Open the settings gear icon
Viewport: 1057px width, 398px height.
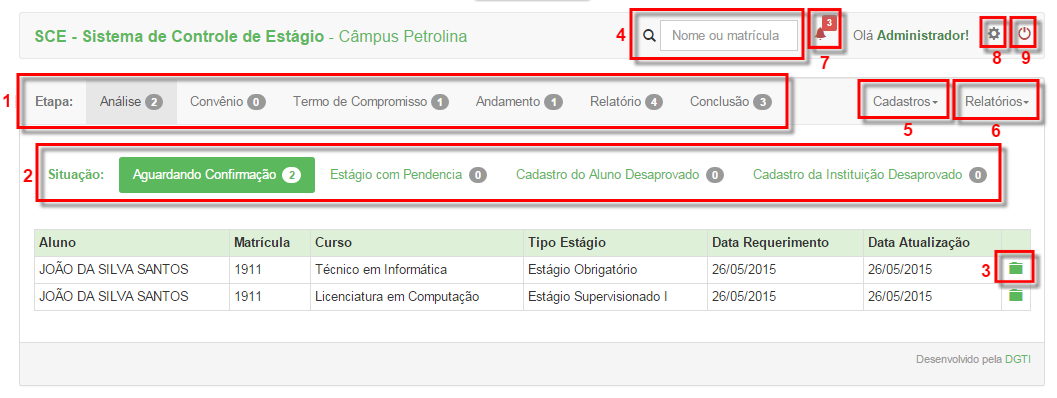(x=994, y=34)
